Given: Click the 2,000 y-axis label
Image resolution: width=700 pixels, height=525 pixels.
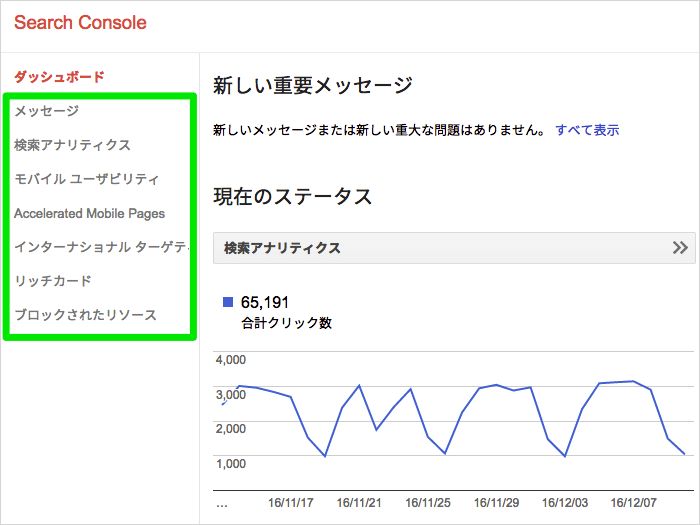Looking at the screenshot, I should pyautogui.click(x=231, y=429).
